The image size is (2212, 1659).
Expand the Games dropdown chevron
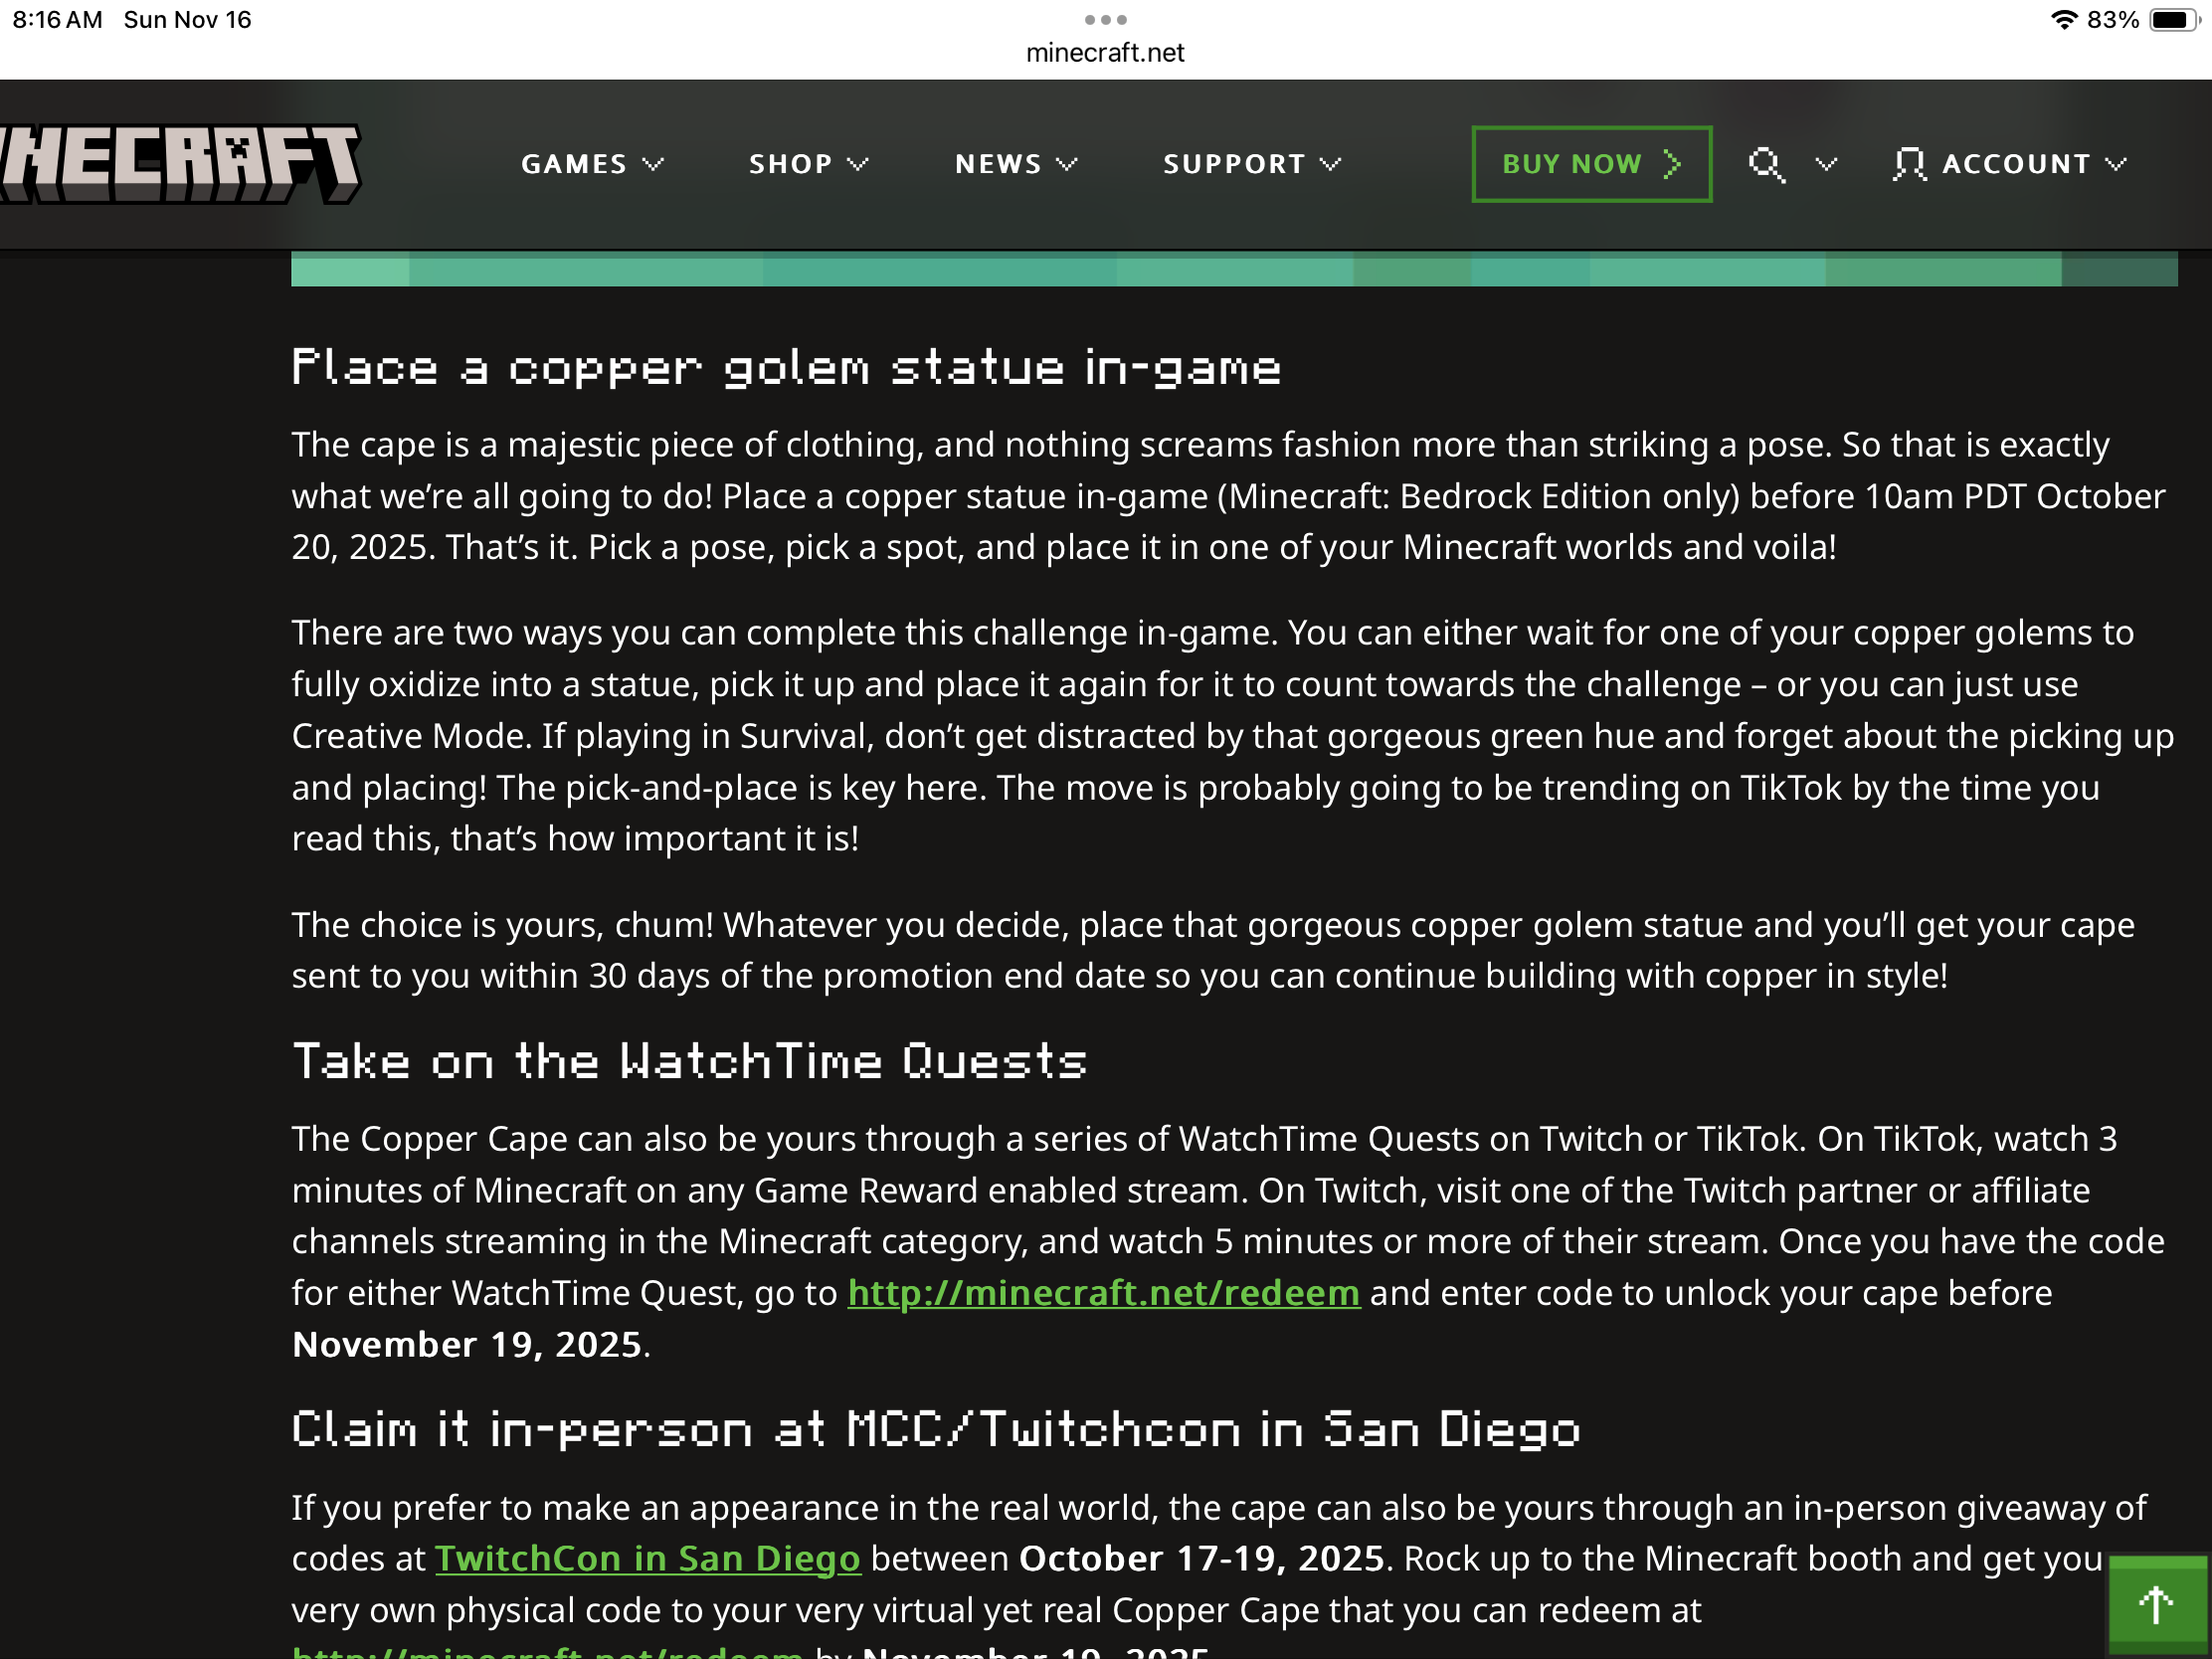pos(653,164)
